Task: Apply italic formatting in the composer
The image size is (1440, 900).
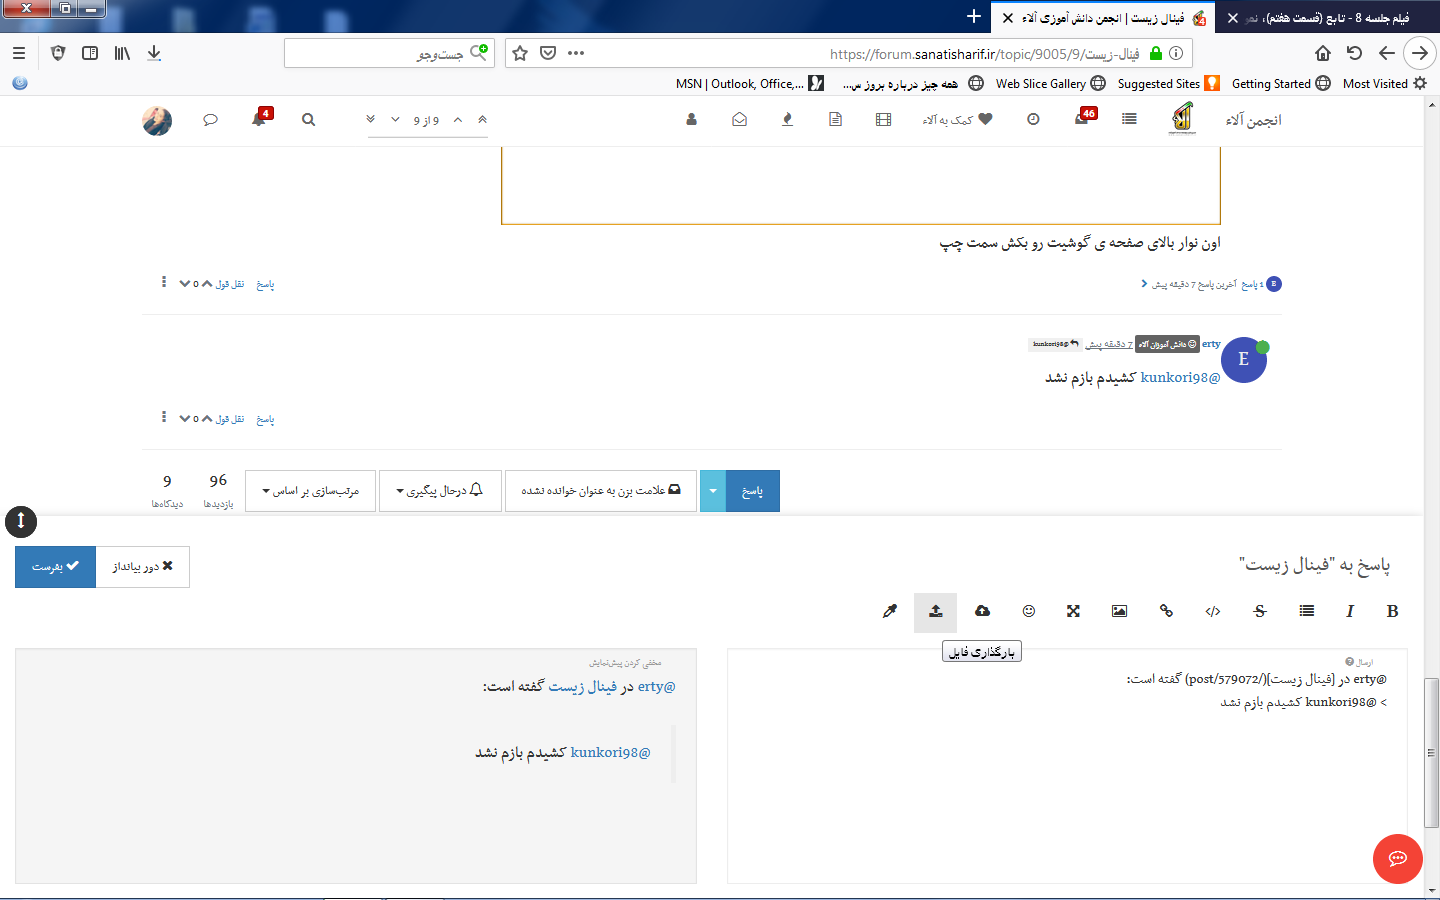Action: (1349, 612)
